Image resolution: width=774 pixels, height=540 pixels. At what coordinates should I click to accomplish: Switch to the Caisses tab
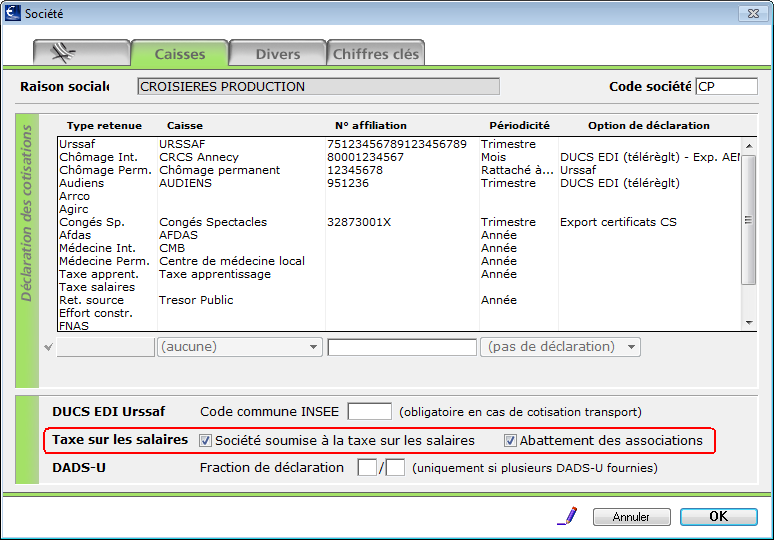click(x=180, y=53)
